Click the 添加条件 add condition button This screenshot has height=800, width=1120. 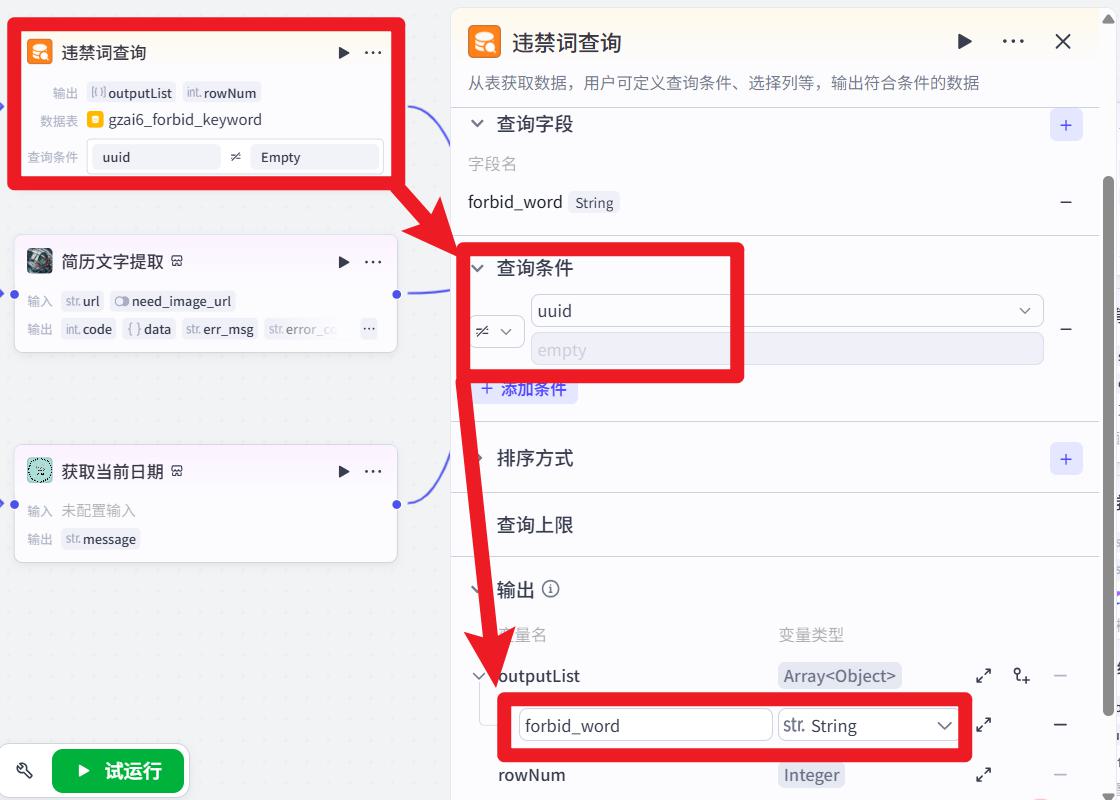(x=525, y=389)
